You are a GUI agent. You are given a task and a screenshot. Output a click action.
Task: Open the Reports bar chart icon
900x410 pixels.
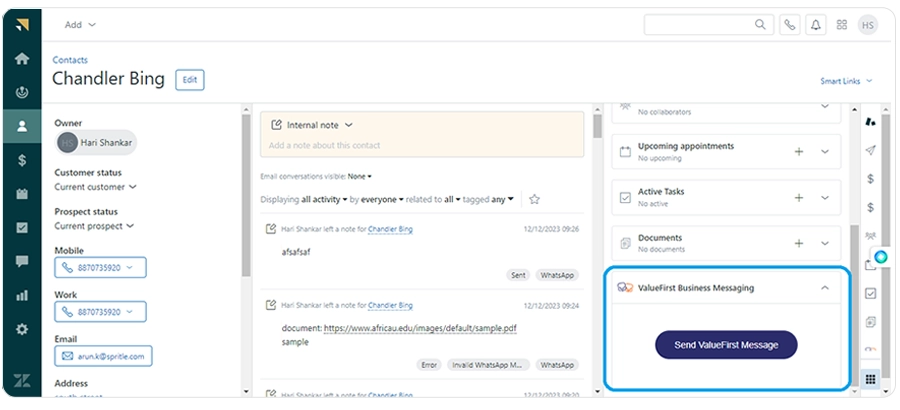tap(22, 296)
